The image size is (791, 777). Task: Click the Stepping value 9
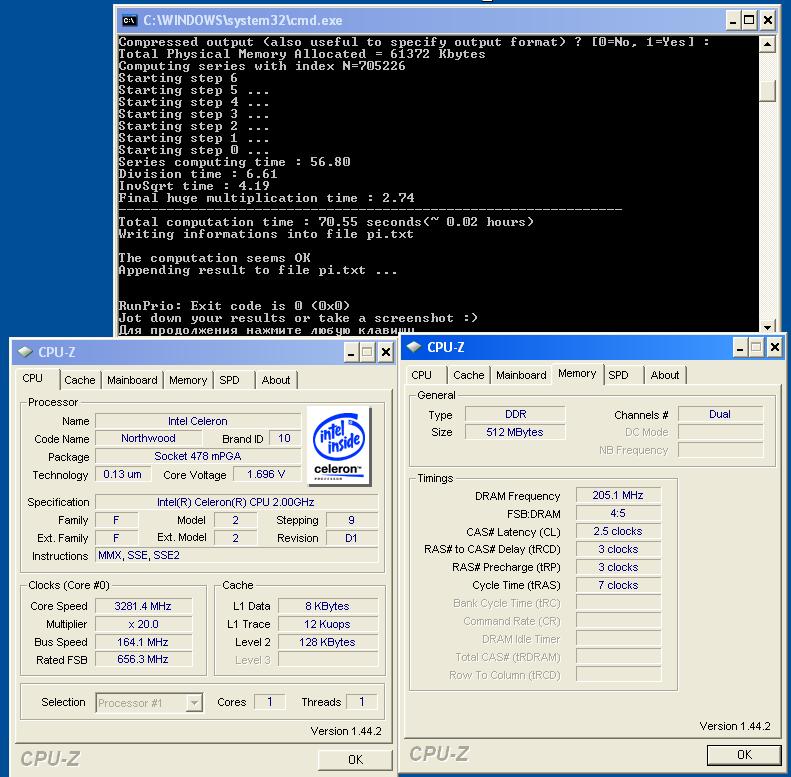click(352, 520)
